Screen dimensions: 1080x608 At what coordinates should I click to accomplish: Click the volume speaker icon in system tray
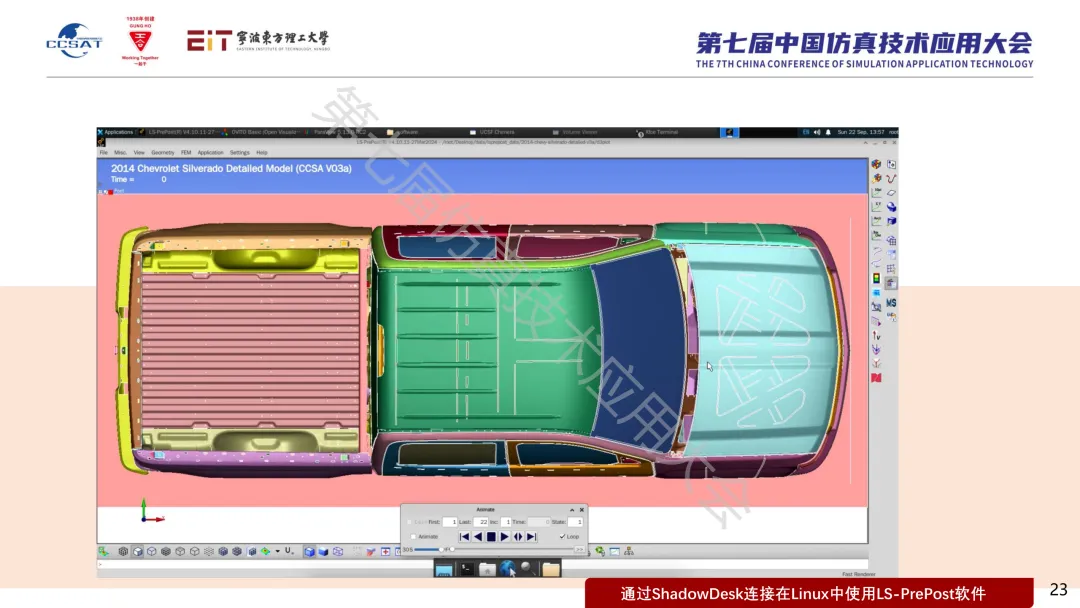coord(817,132)
